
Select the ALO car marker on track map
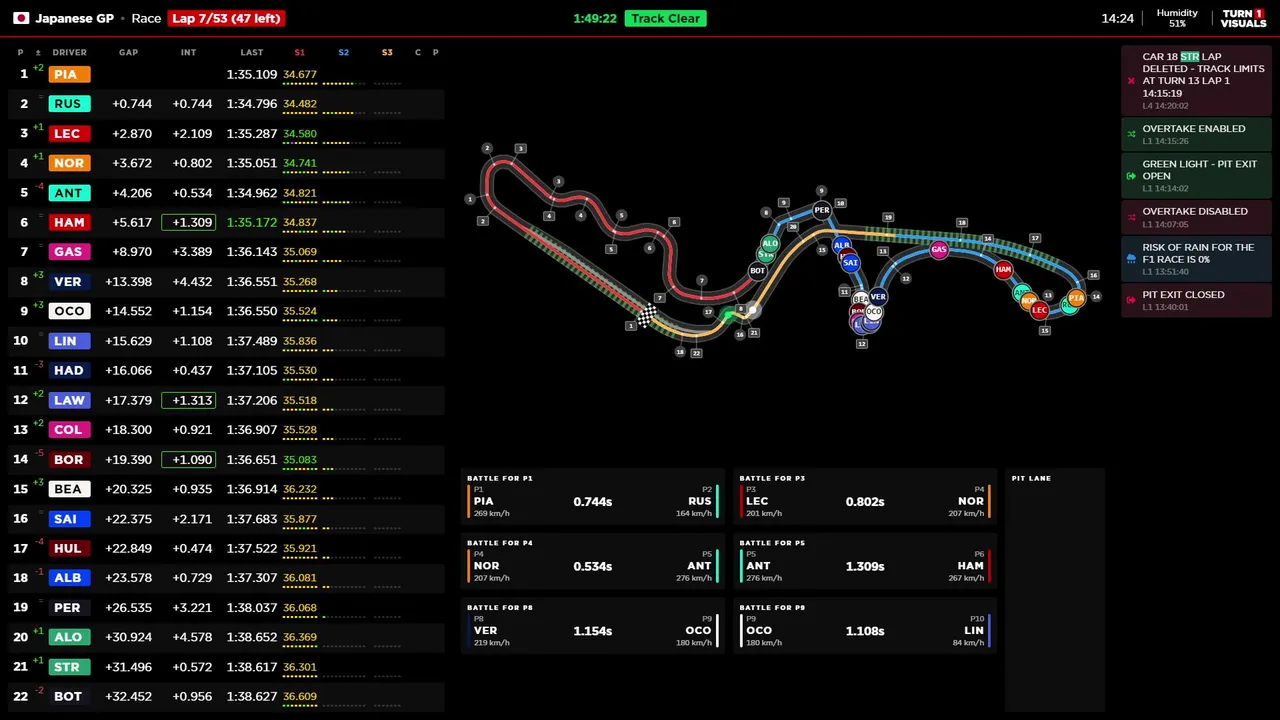770,243
